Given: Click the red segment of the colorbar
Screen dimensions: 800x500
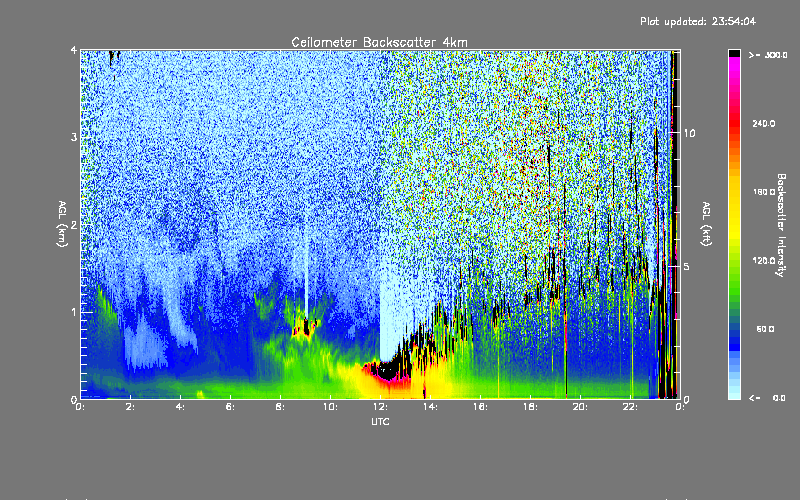Looking at the screenshot, I should pos(734,125).
